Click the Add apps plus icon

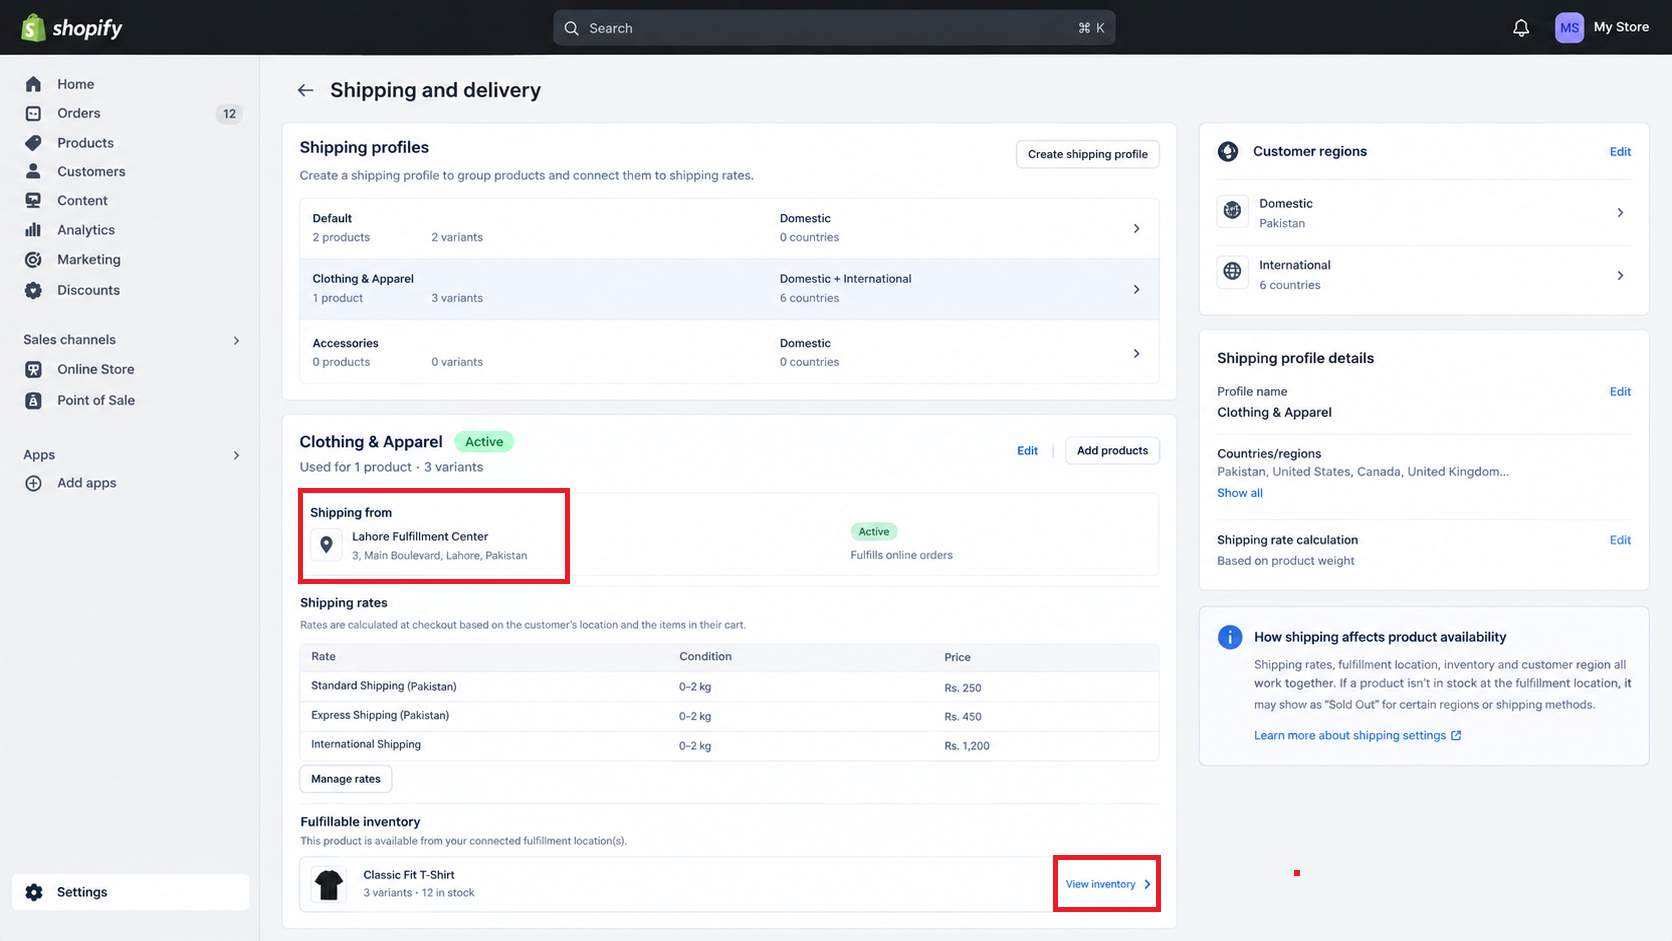point(33,483)
